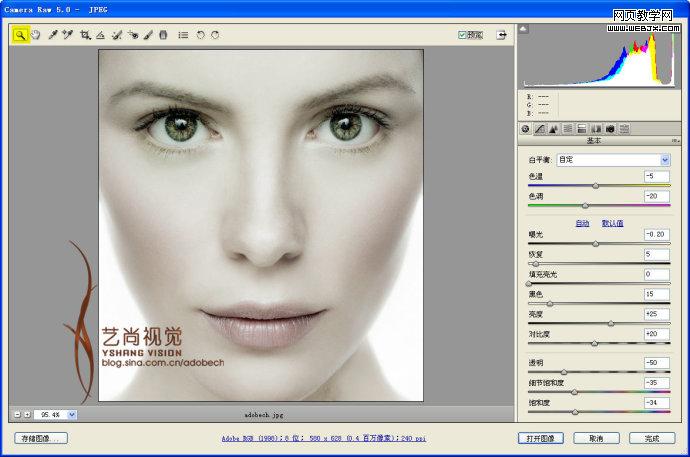Select the Spot Removal tool

[x=117, y=35]
